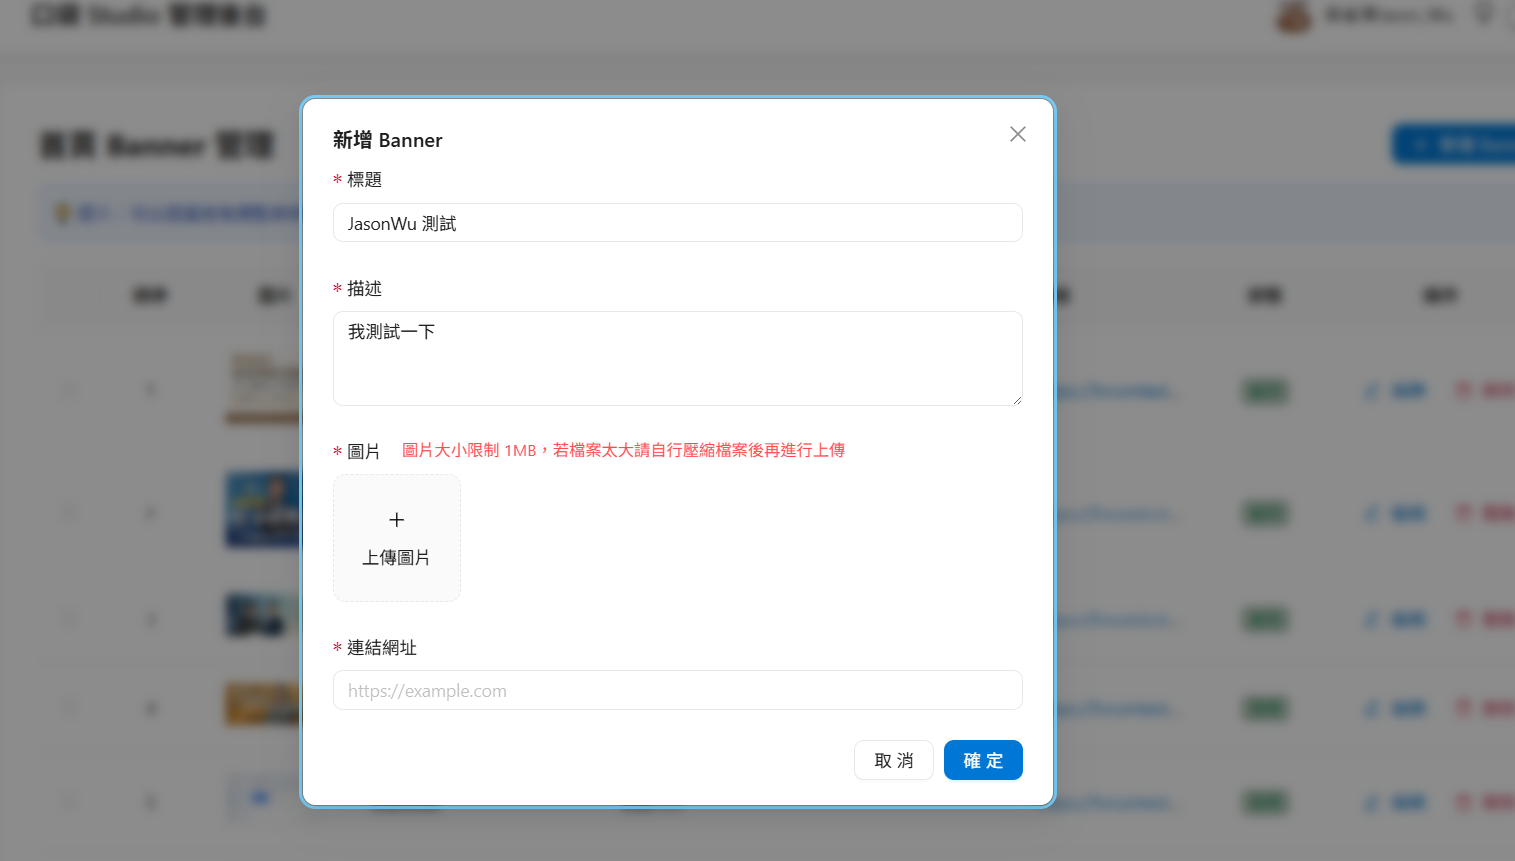Click the 連結網址 field showing https://example.com placeholder
The width and height of the screenshot is (1515, 861).
coord(677,690)
